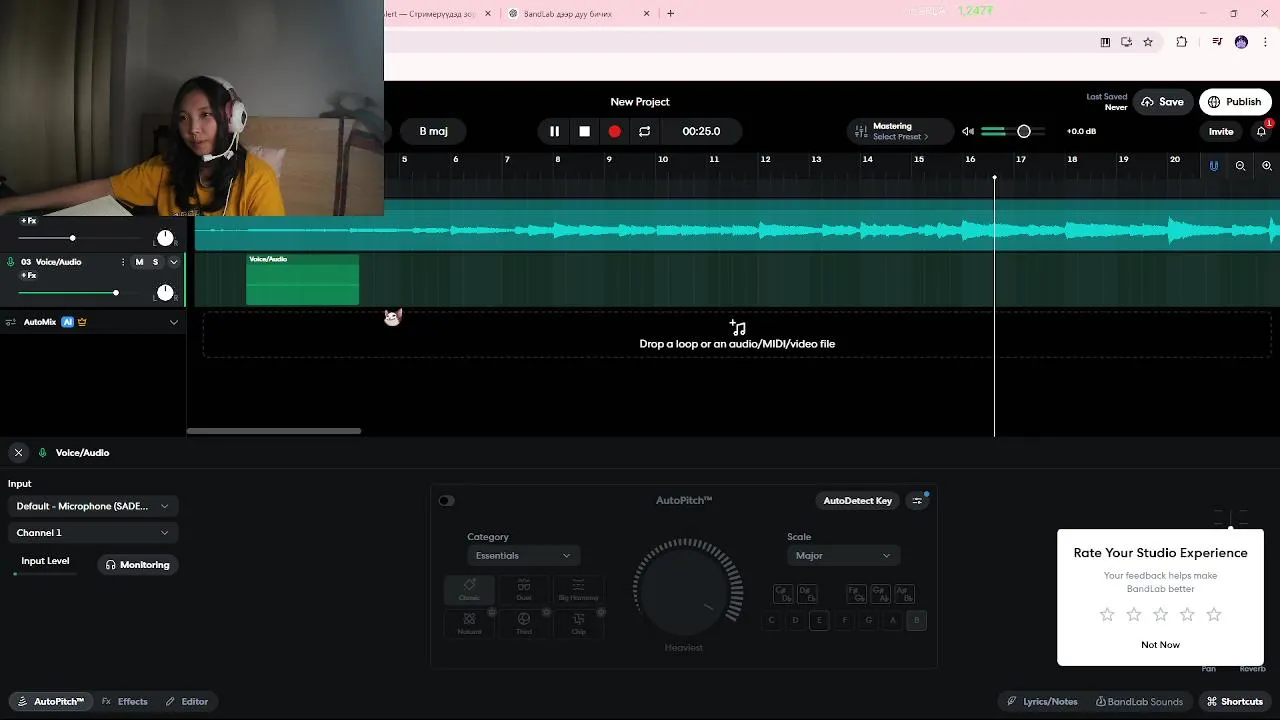1280x720 pixels.
Task: Click track 03 pan knob
Action: click(x=165, y=292)
